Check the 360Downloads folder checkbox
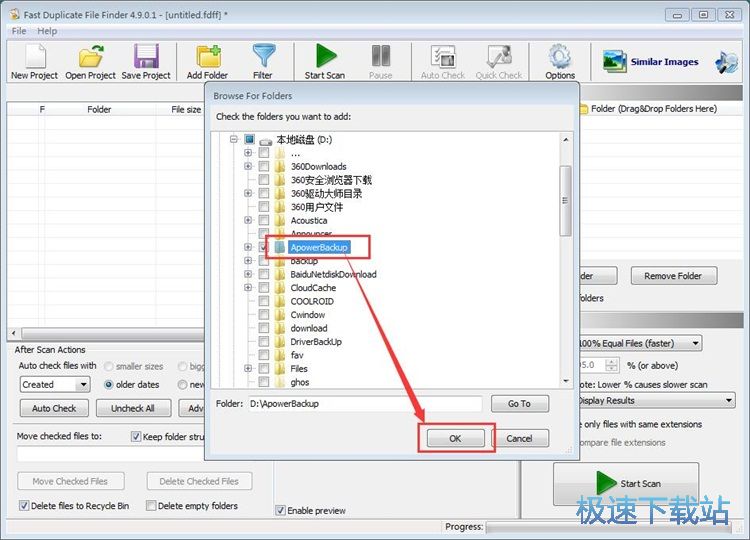 coord(264,166)
